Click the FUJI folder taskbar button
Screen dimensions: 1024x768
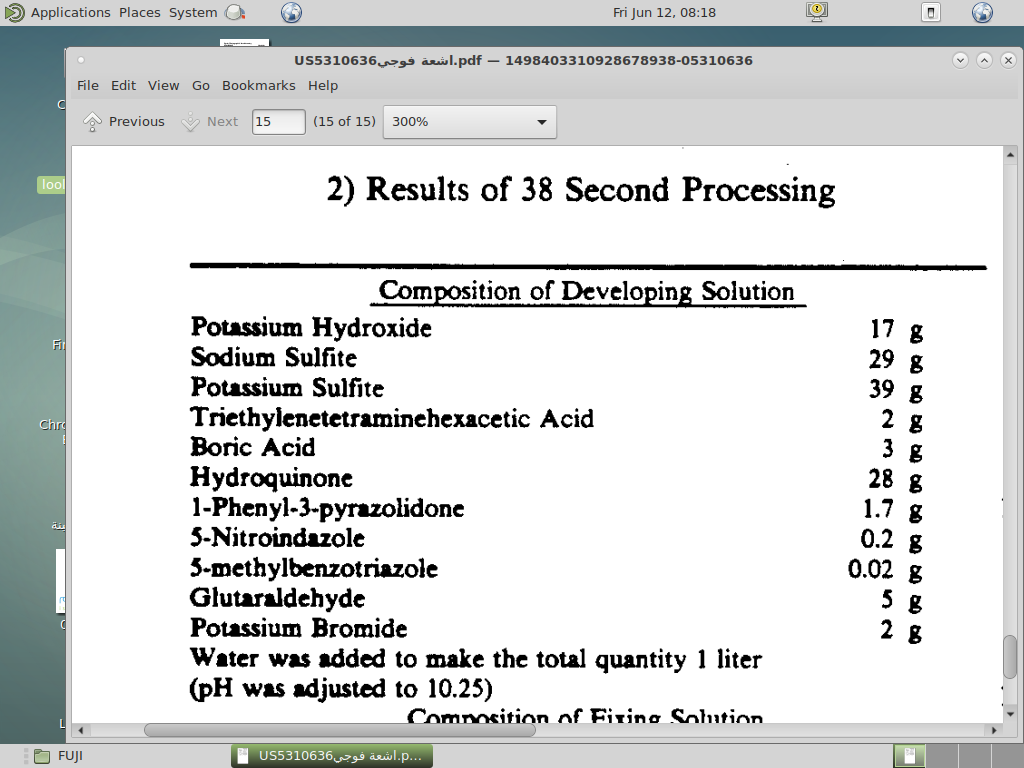click(x=59, y=756)
